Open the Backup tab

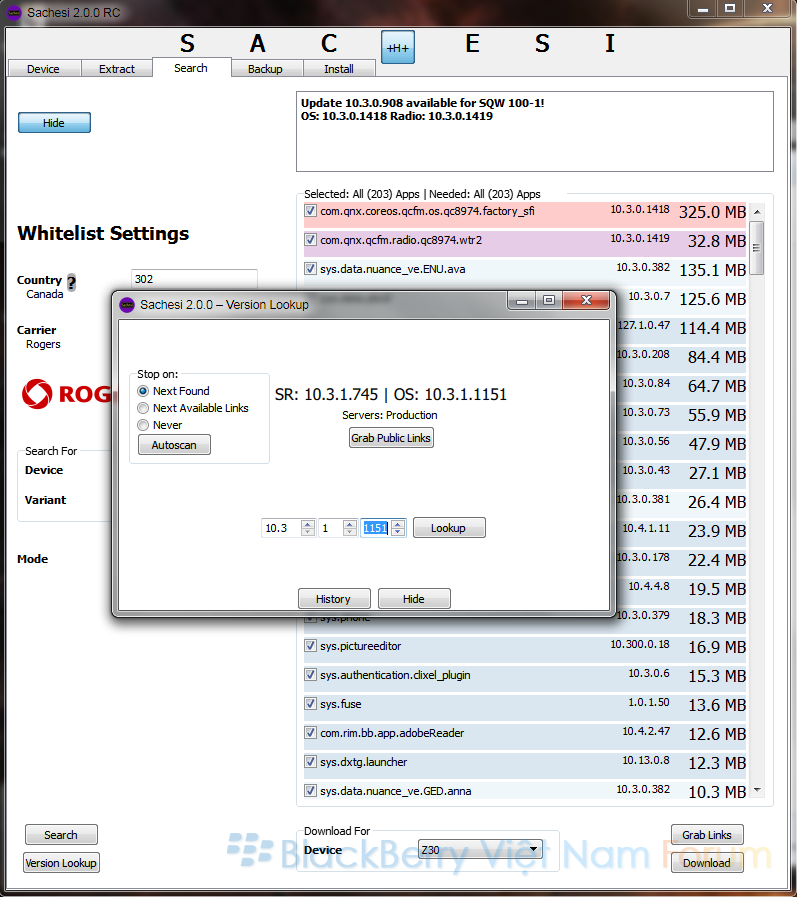[265, 69]
